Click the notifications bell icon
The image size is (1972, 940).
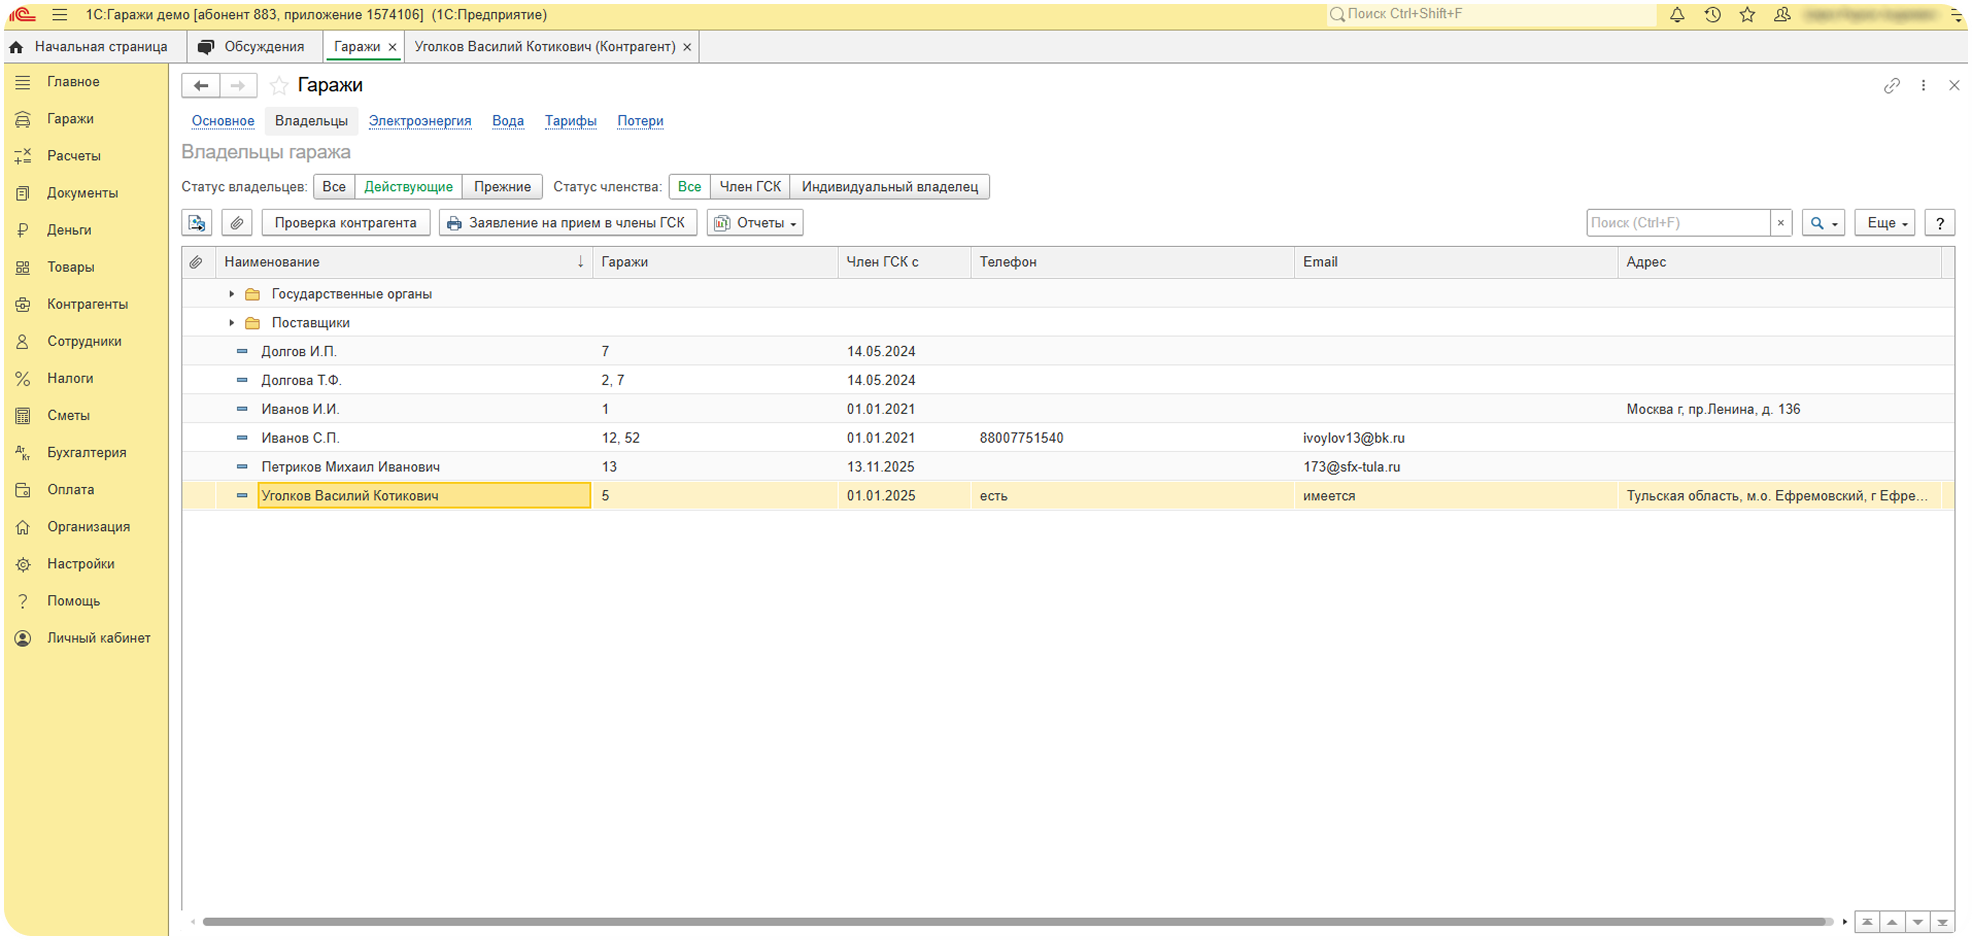[x=1677, y=15]
